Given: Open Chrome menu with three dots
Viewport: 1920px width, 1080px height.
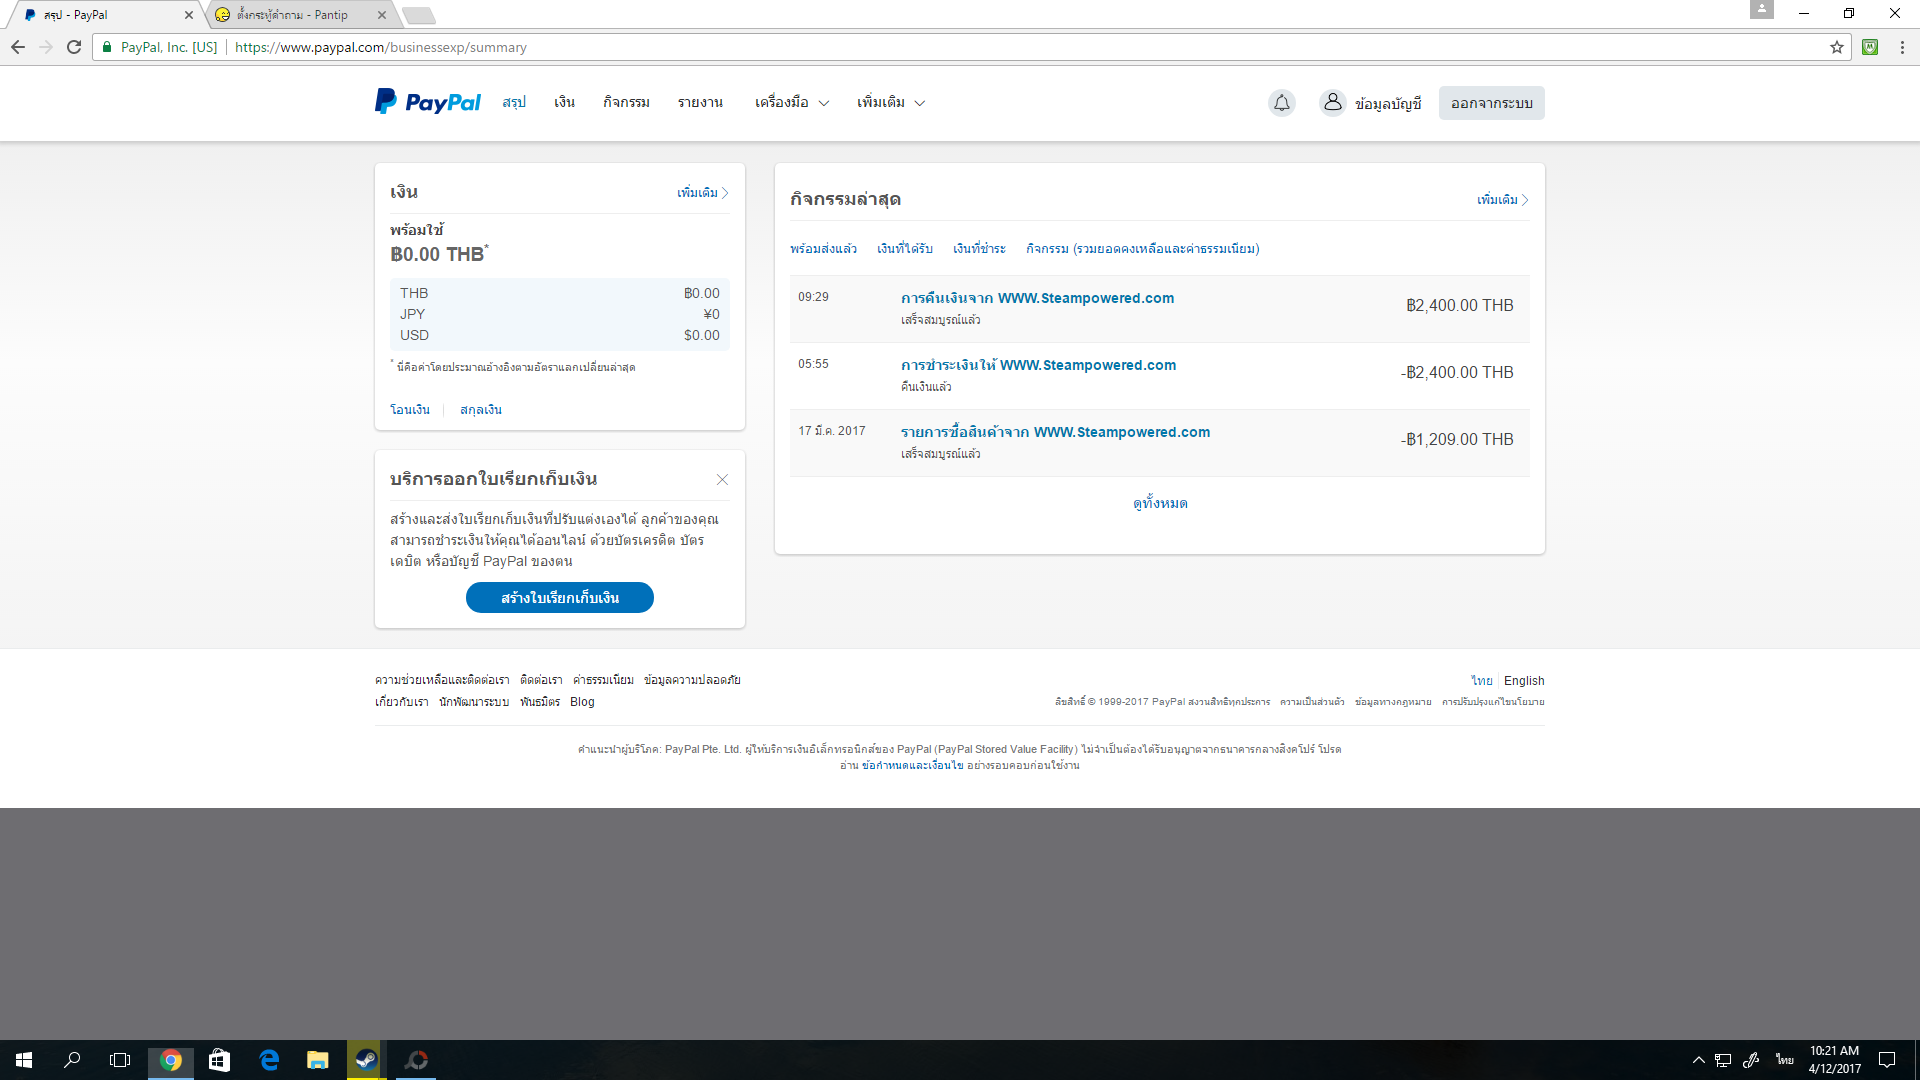Looking at the screenshot, I should point(1902,47).
